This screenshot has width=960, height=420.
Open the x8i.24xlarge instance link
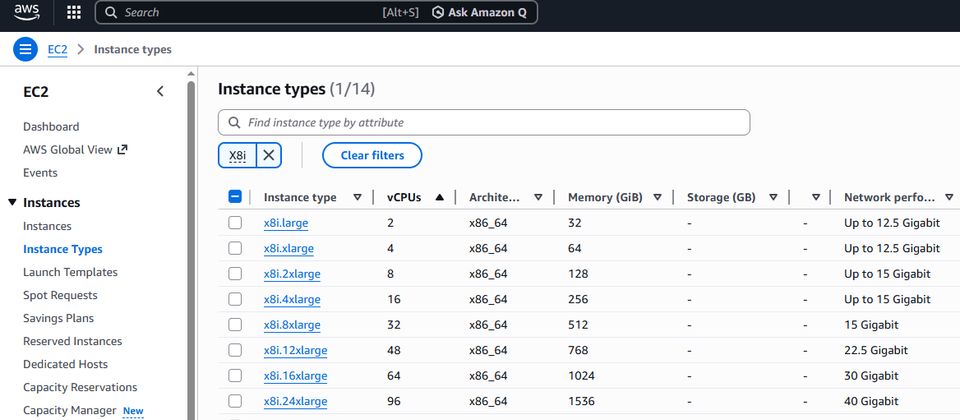[x=295, y=402]
